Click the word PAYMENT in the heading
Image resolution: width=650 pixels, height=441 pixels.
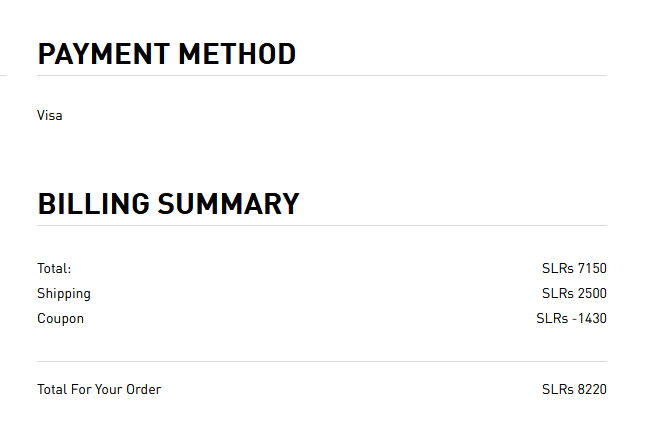click(104, 54)
